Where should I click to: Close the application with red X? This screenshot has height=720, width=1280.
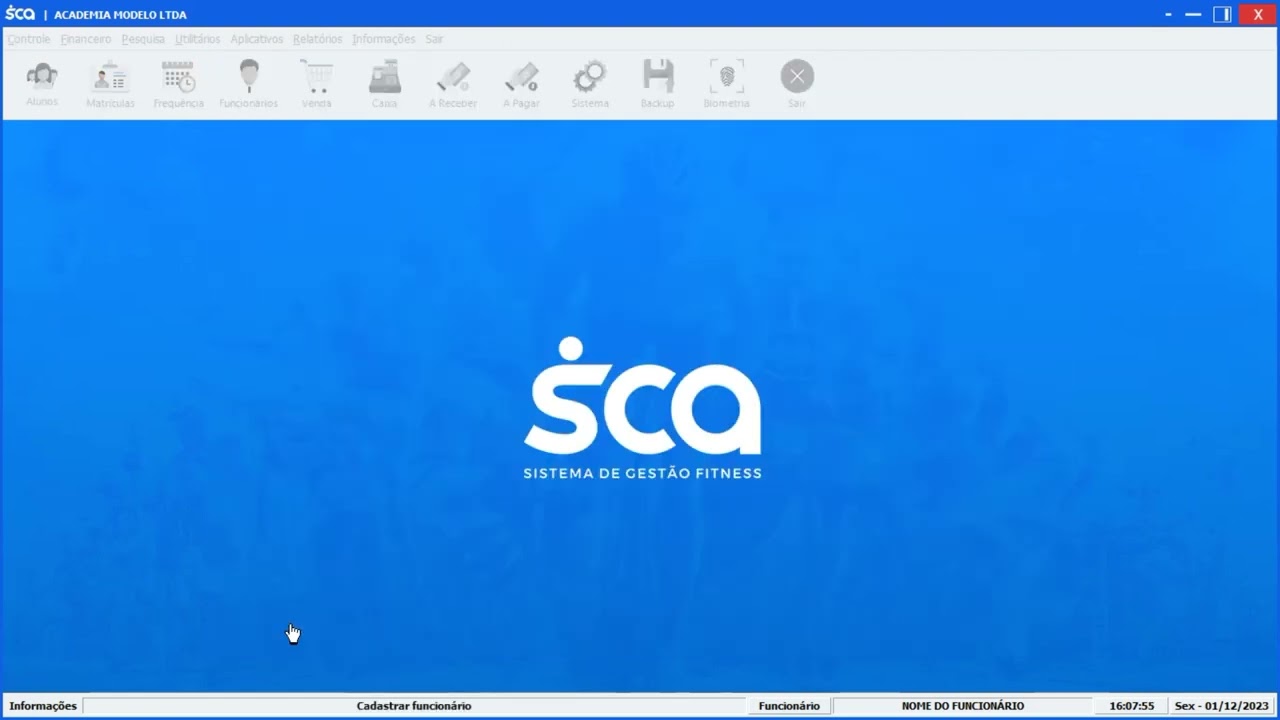pyautogui.click(x=1258, y=14)
